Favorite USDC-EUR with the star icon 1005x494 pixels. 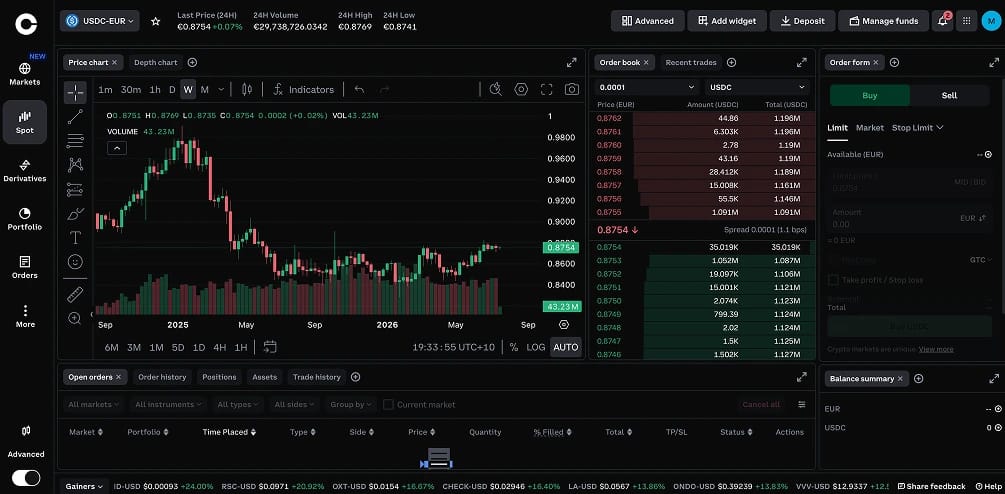[x=155, y=21]
